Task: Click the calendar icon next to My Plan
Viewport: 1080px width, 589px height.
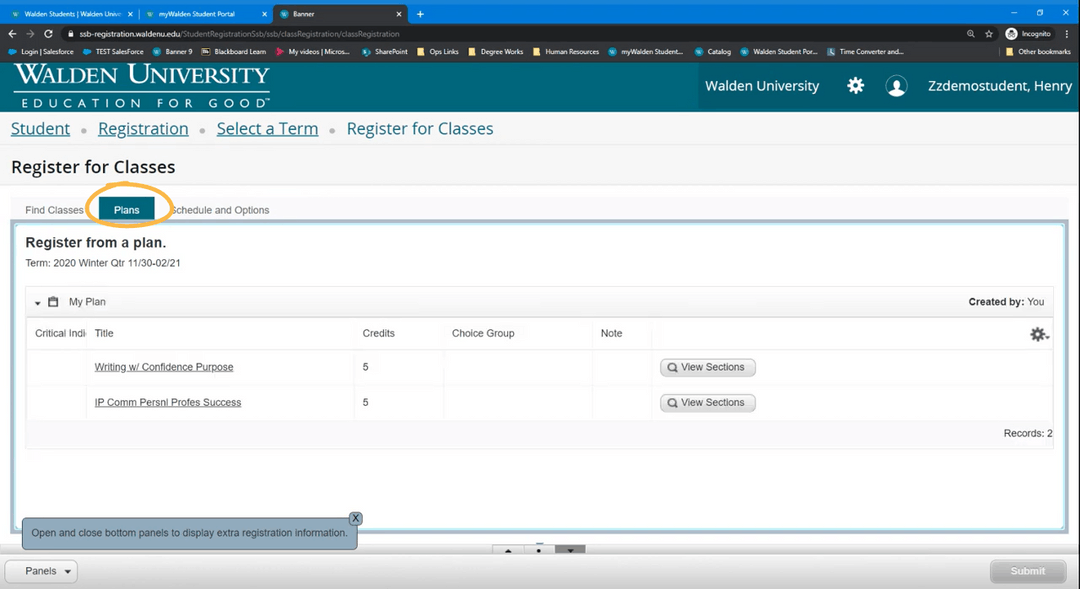Action: 55,301
